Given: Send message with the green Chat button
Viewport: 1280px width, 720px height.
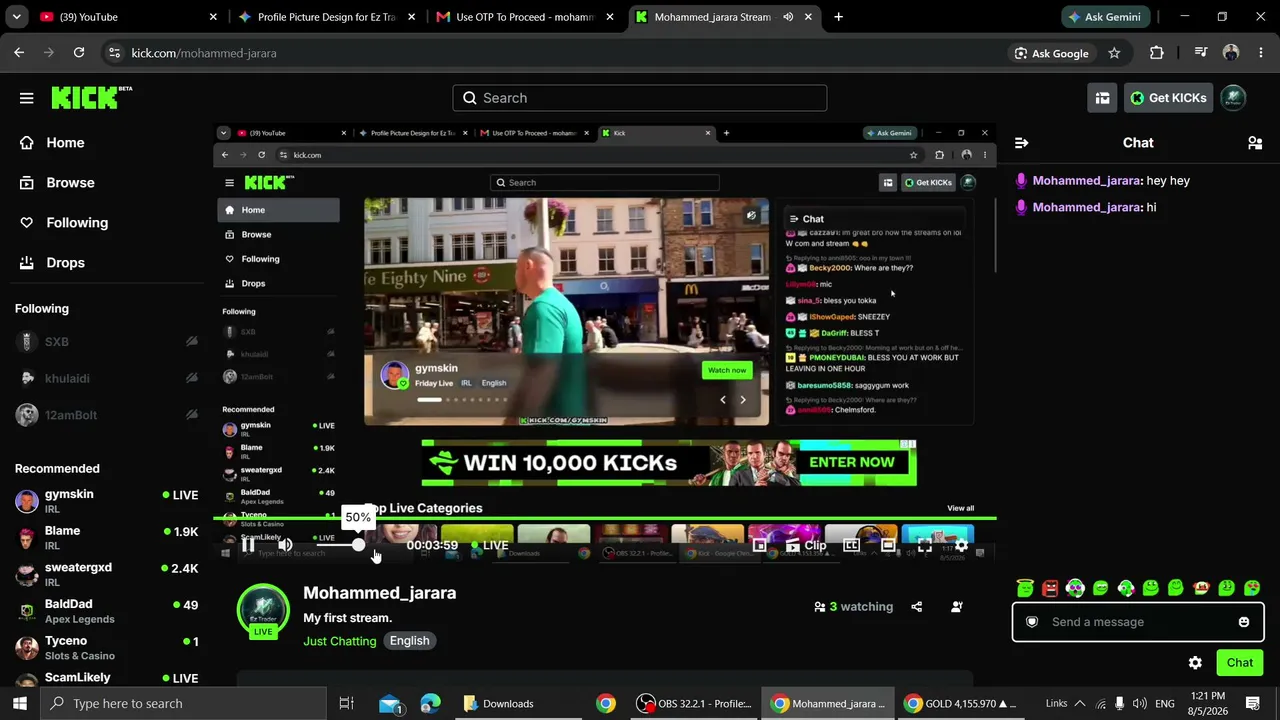Looking at the screenshot, I should tap(1240, 662).
